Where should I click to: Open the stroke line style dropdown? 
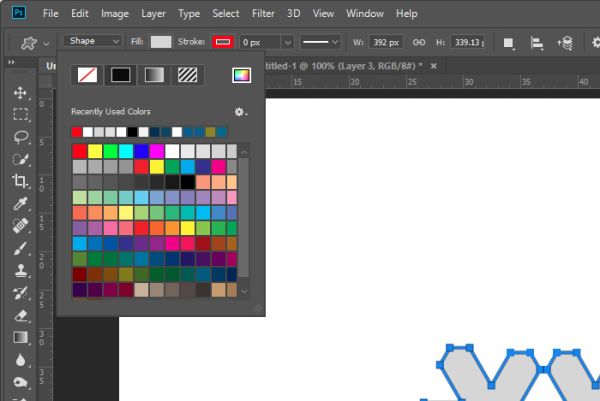point(320,42)
